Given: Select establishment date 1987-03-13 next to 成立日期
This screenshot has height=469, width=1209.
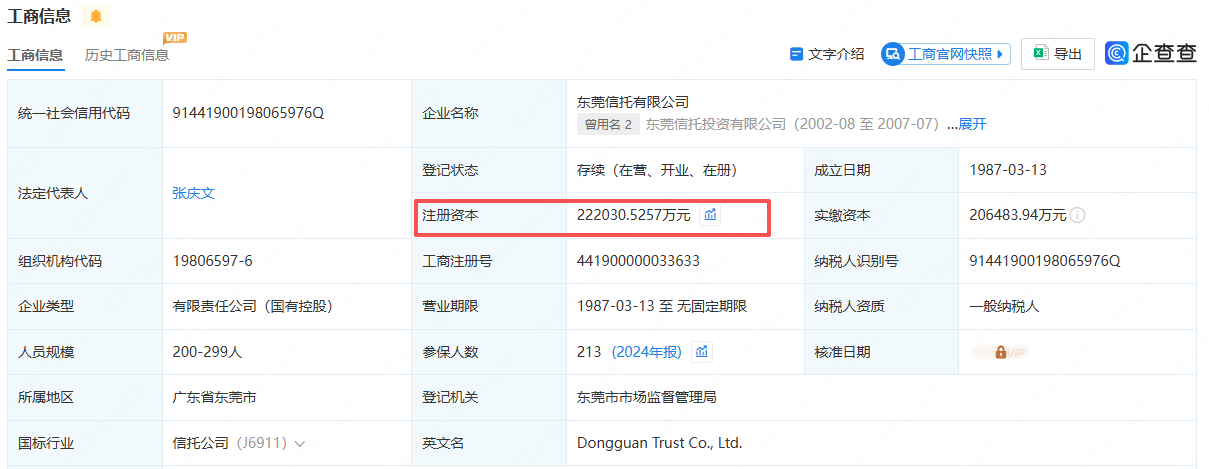Looking at the screenshot, I should click(x=1008, y=170).
